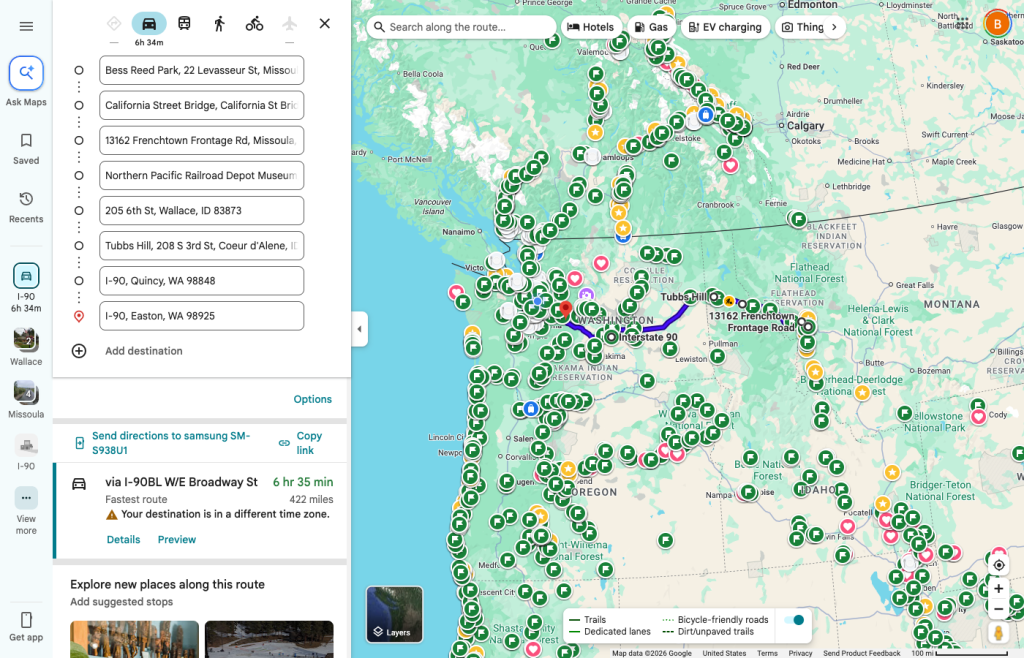Image resolution: width=1024 pixels, height=658 pixels.
Task: Edit Tubbs Hill stop field
Action: tap(201, 245)
